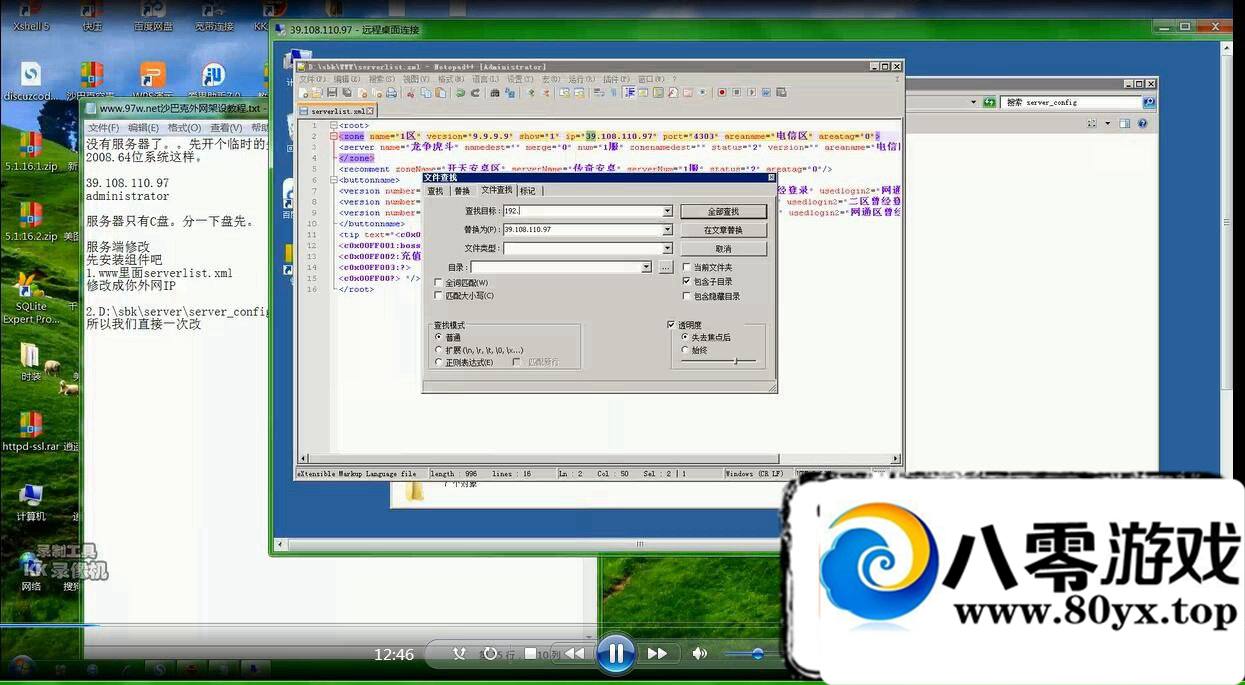
Task: Click the red macro record button
Action: [720, 93]
